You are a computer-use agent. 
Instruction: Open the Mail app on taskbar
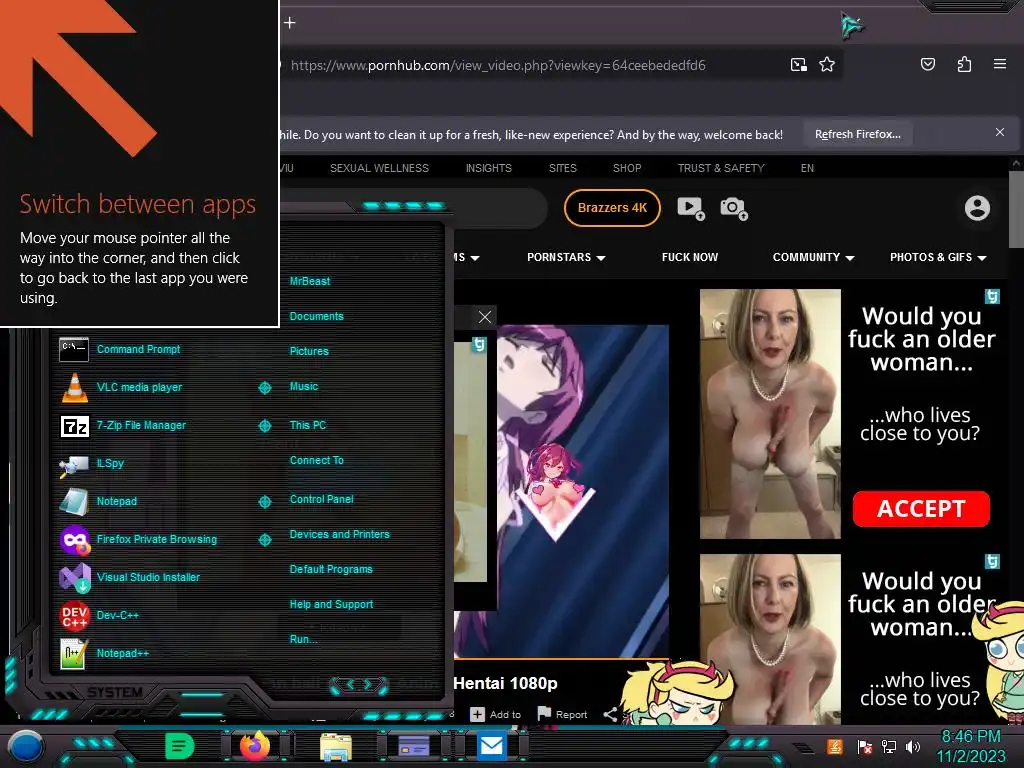pos(491,746)
